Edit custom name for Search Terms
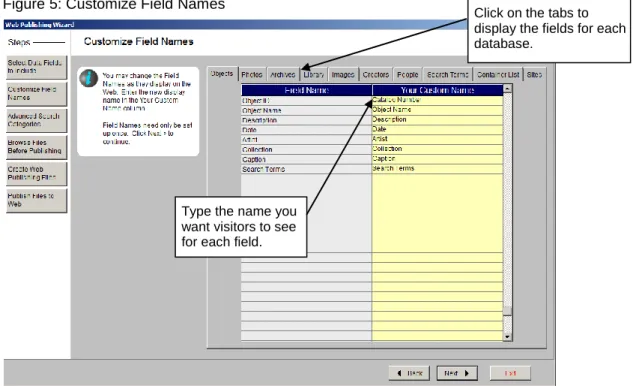 click(437, 169)
